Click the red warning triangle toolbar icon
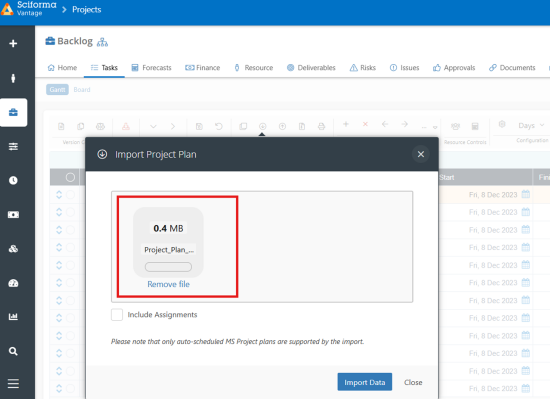550x399 pixels. tap(126, 126)
